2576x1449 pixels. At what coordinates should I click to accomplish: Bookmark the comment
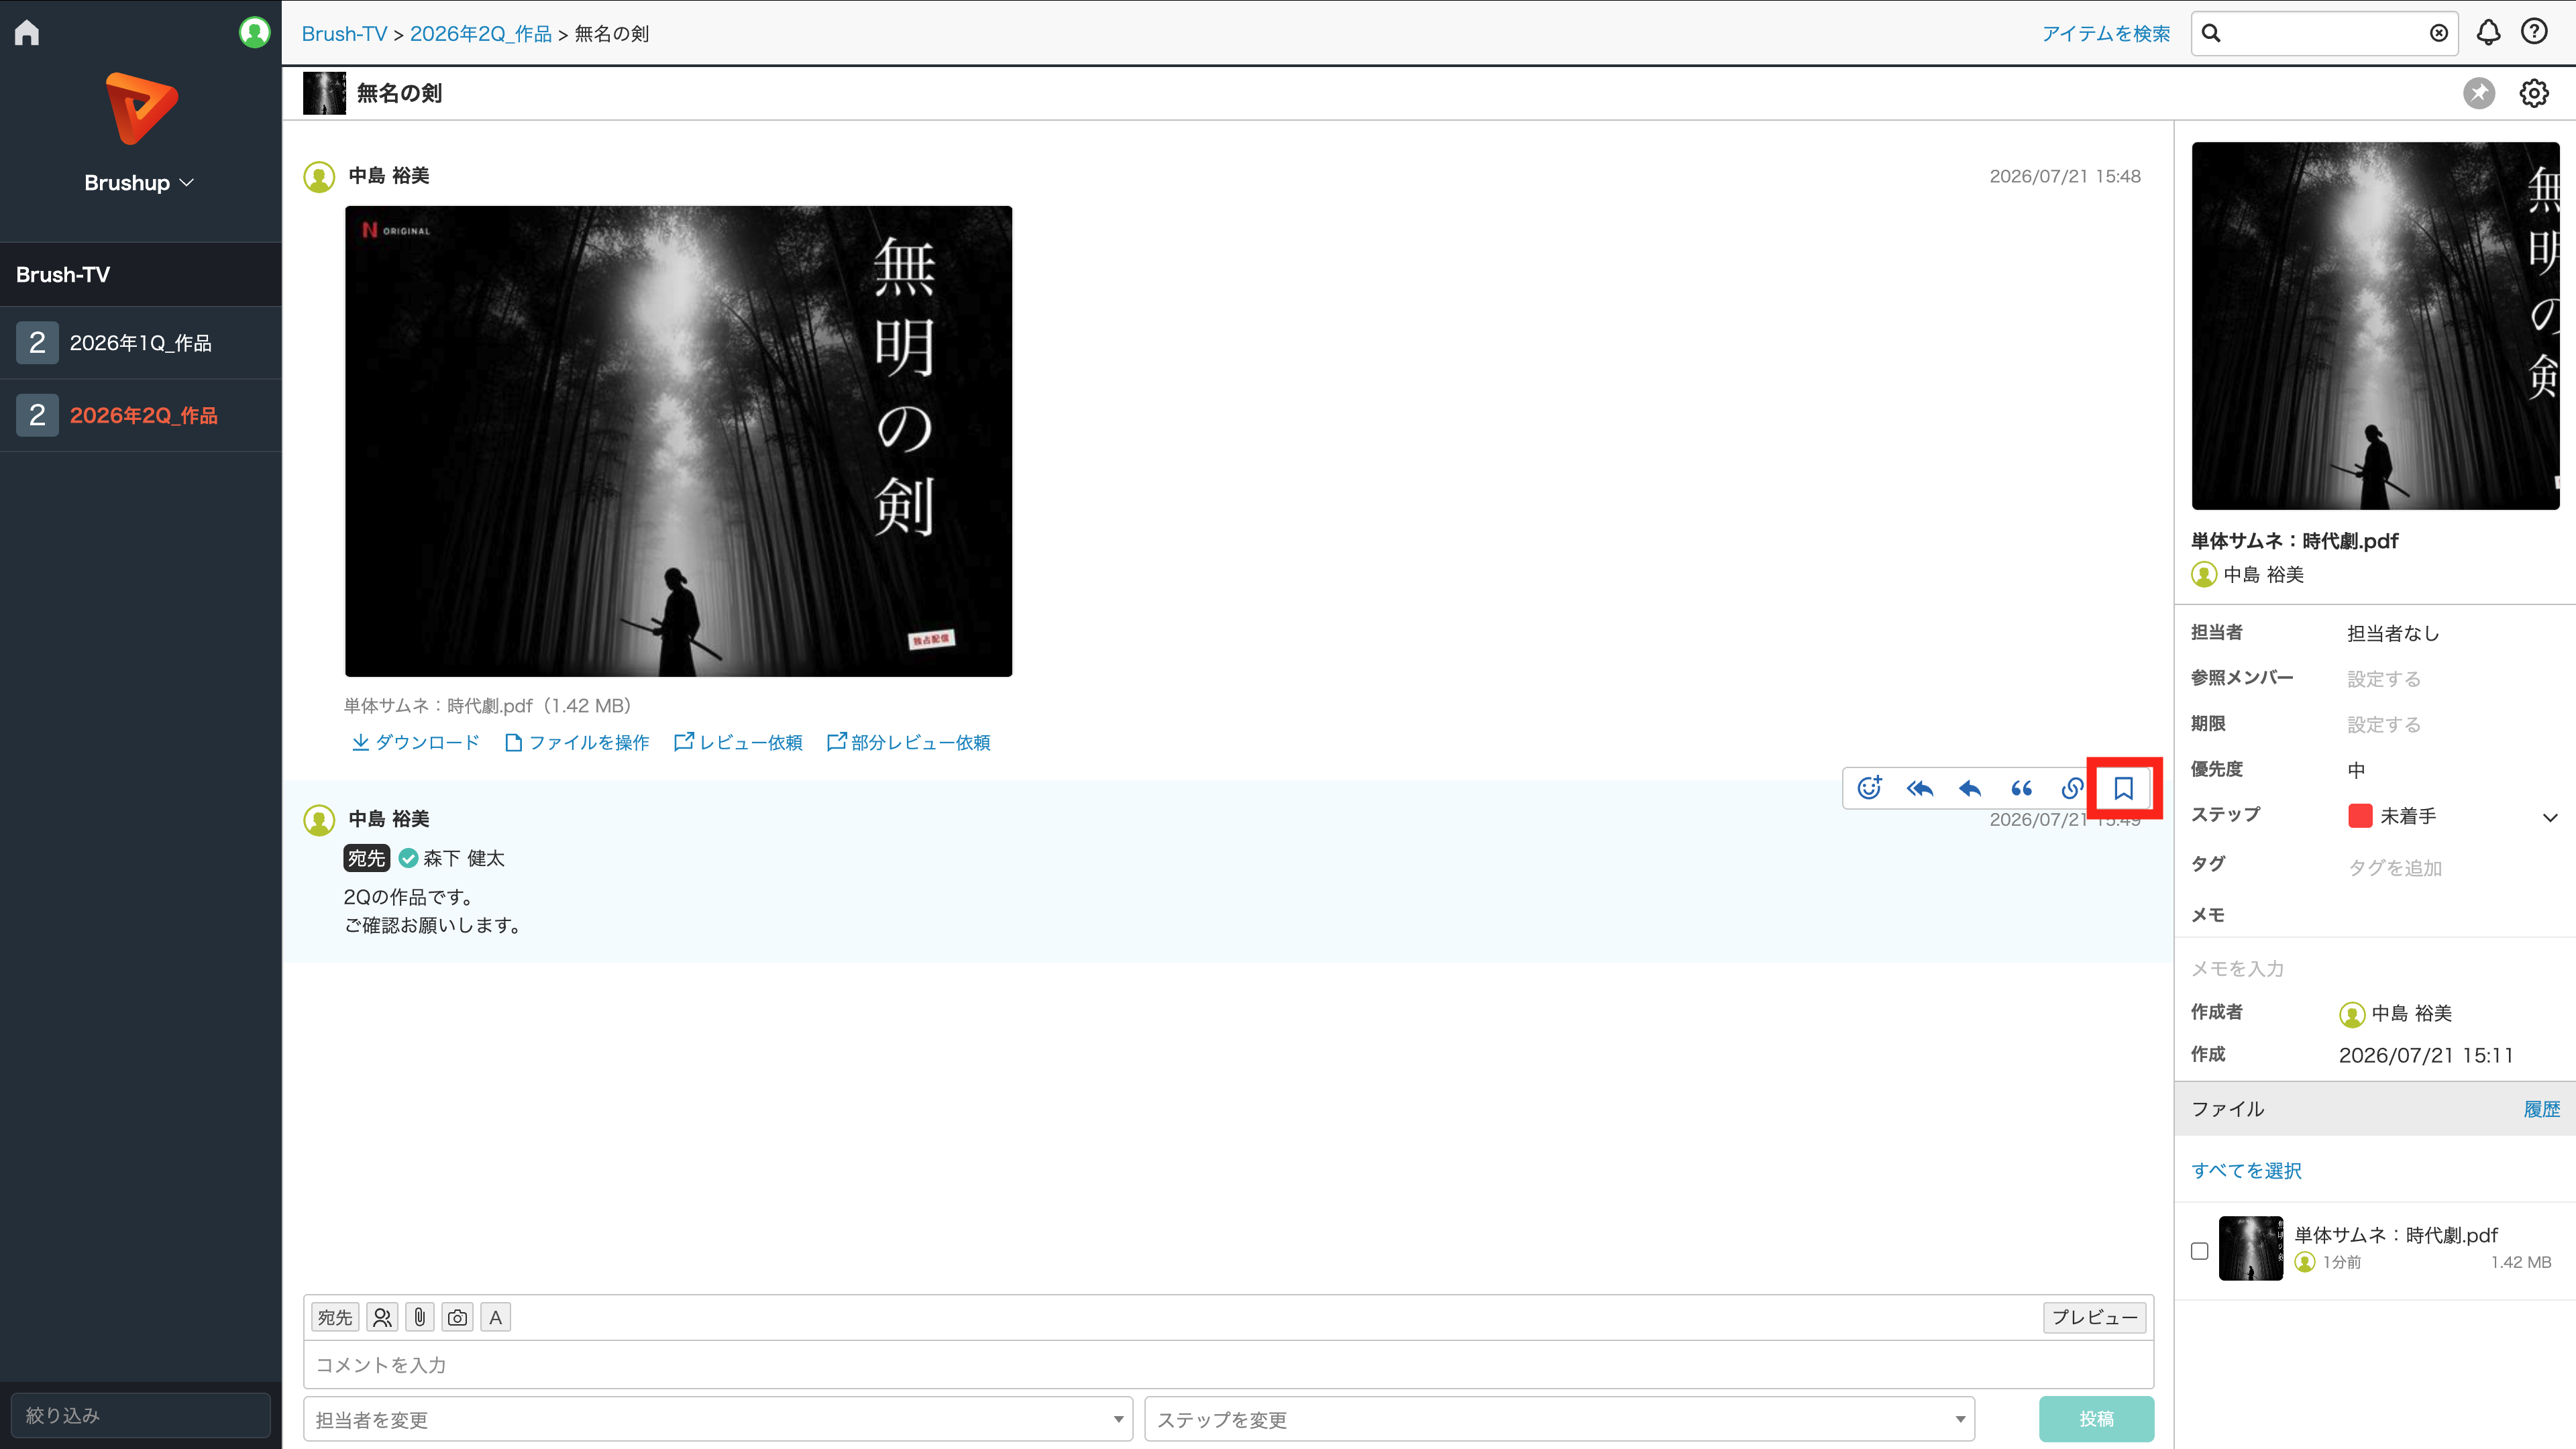(x=2123, y=788)
